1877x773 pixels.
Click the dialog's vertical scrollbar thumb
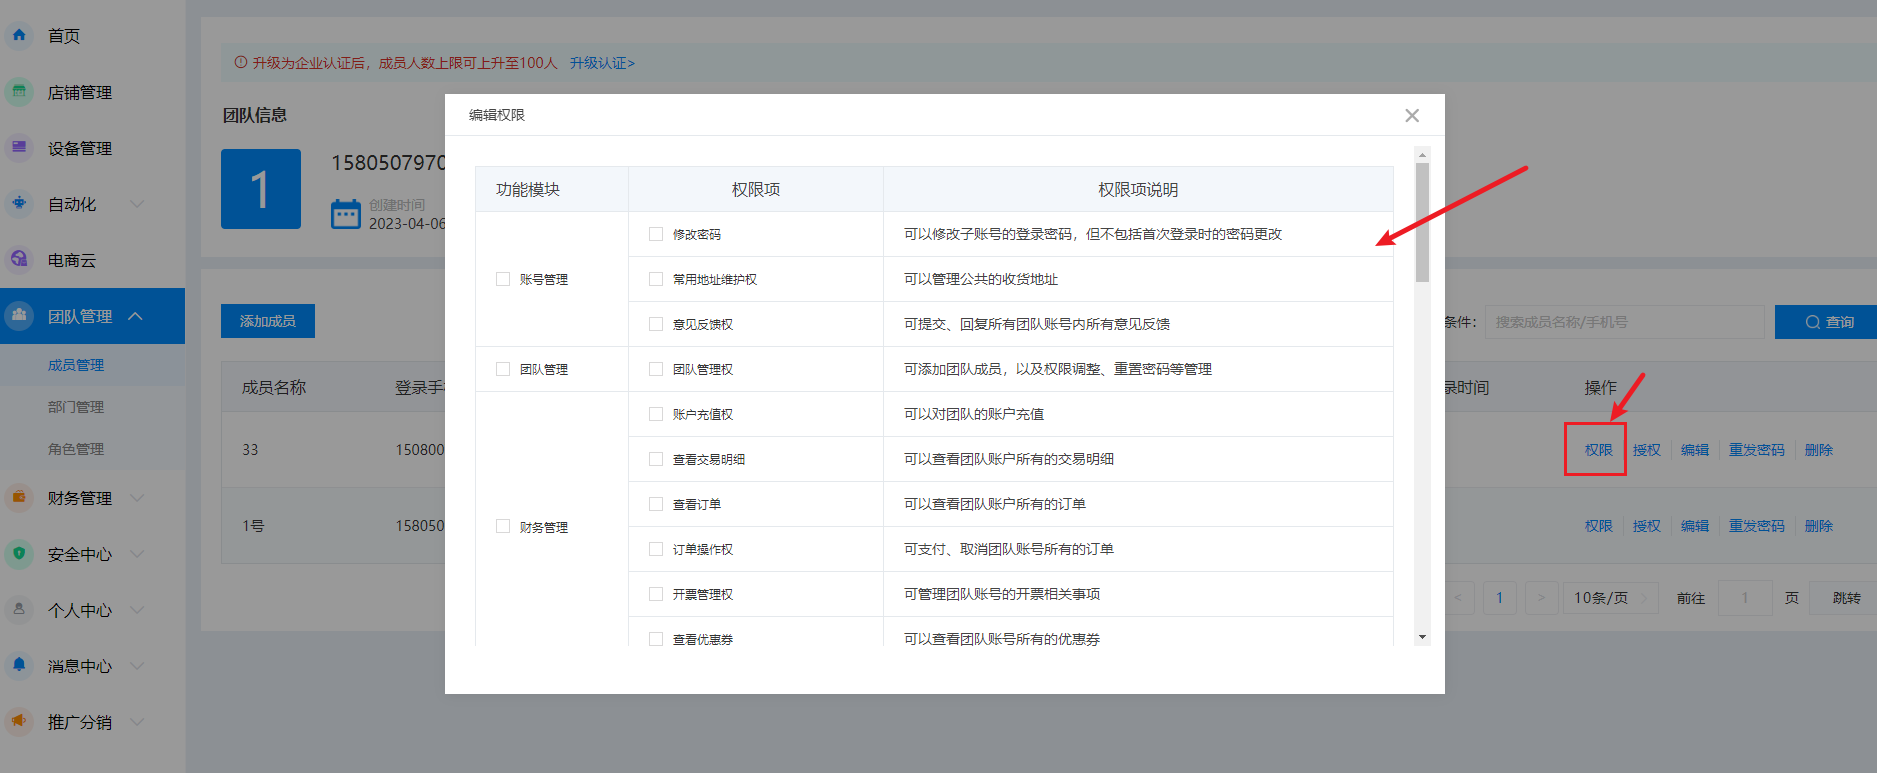1422,222
